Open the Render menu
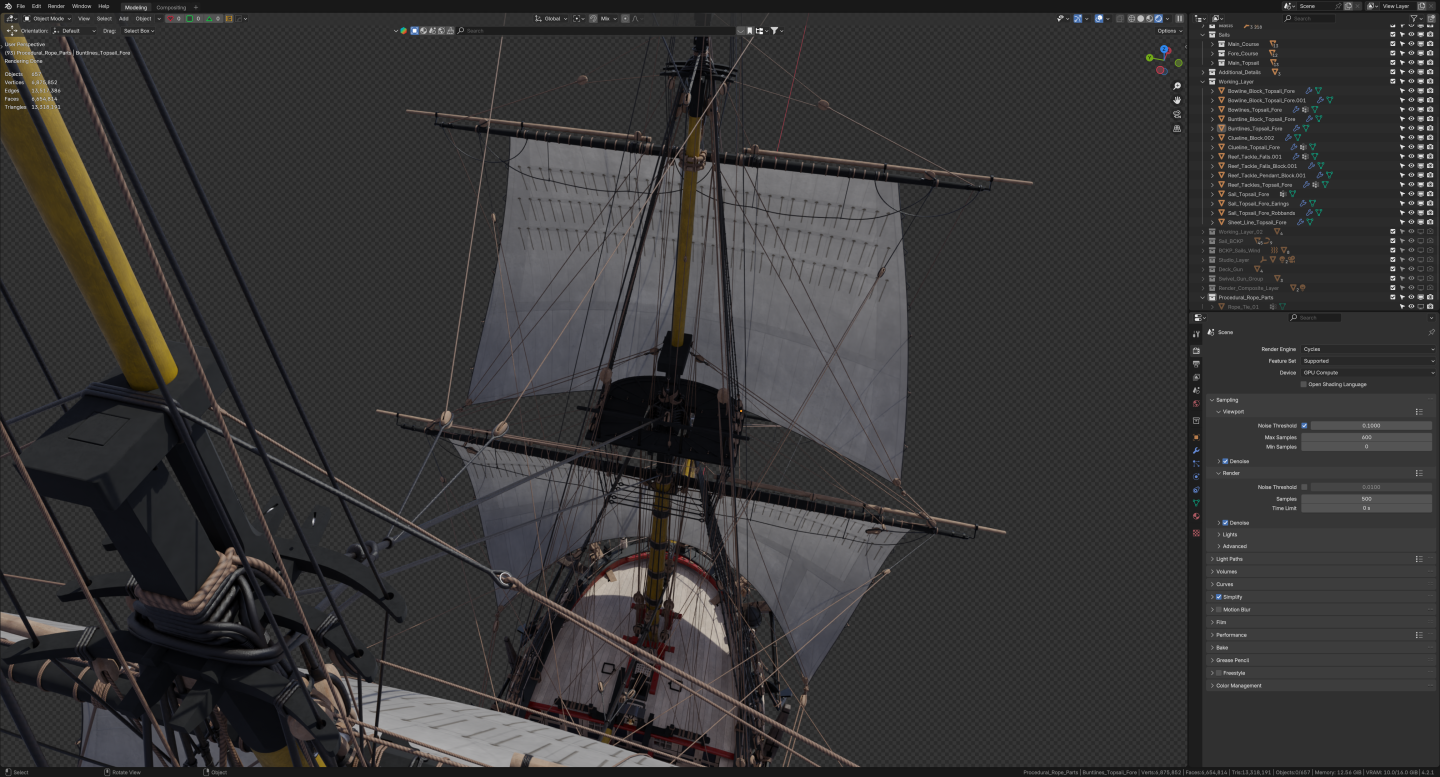 coord(56,6)
